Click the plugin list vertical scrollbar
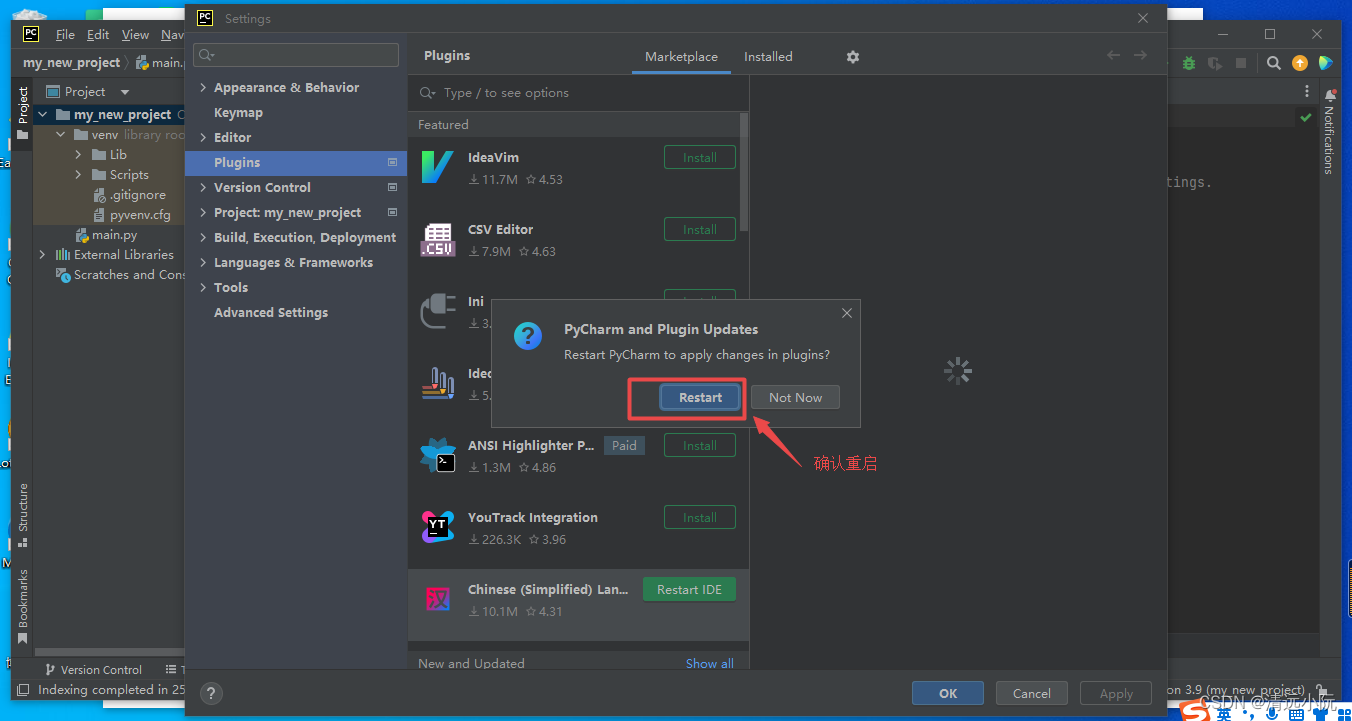 click(x=744, y=172)
